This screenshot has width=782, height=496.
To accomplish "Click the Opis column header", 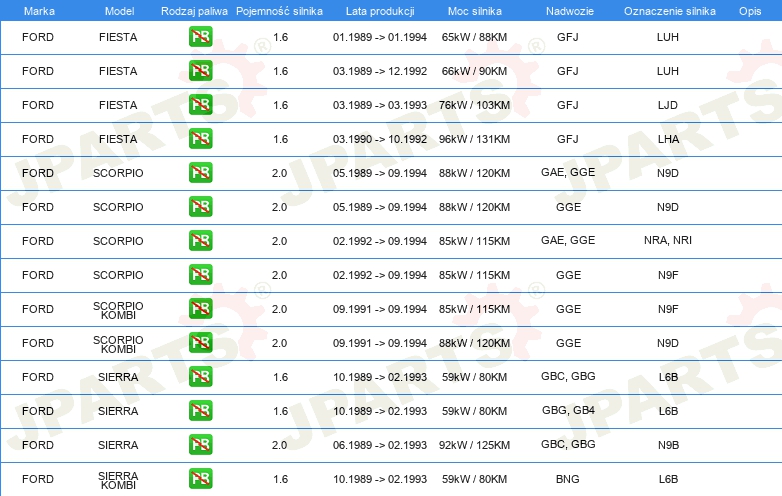I will click(750, 11).
